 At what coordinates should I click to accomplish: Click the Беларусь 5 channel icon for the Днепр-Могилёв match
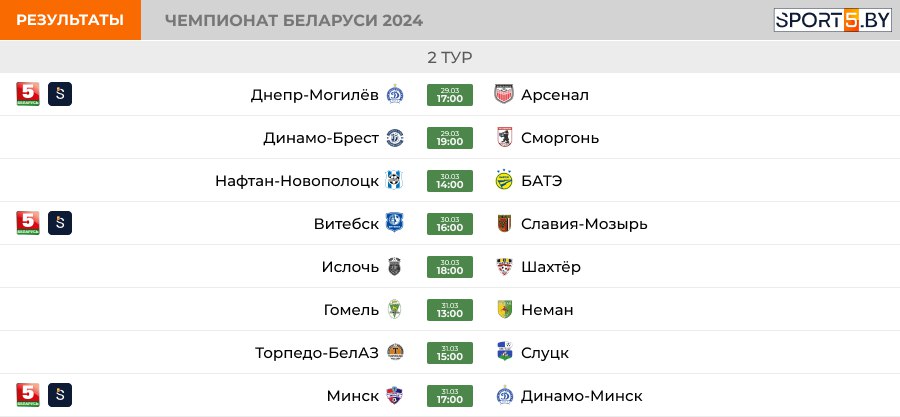pyautogui.click(x=28, y=94)
